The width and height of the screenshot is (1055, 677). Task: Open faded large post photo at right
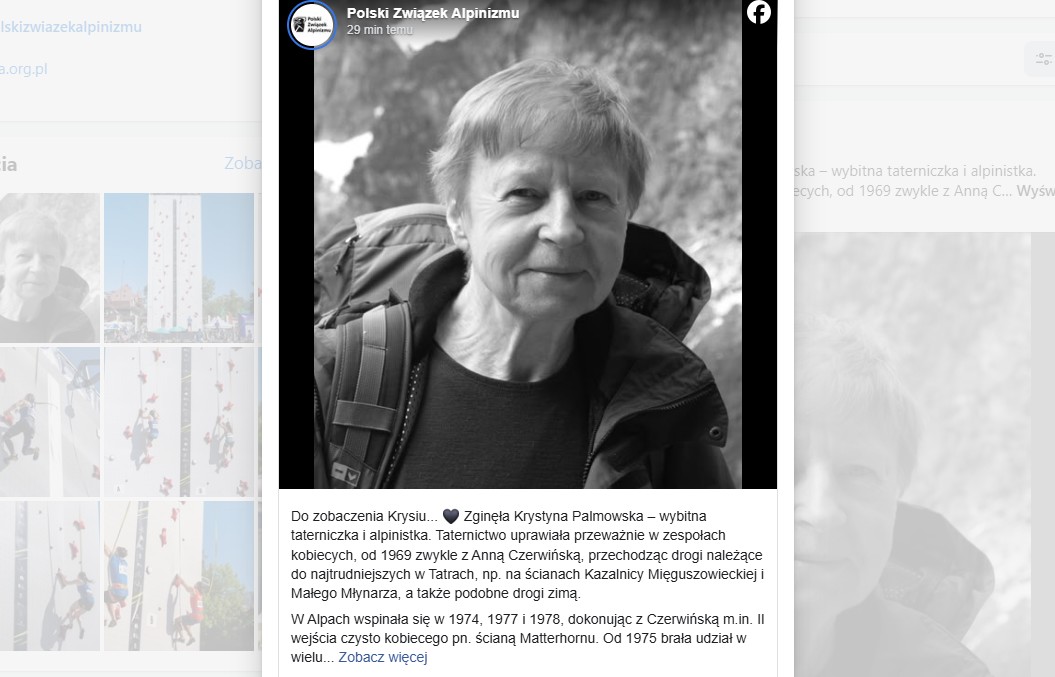pos(912,455)
